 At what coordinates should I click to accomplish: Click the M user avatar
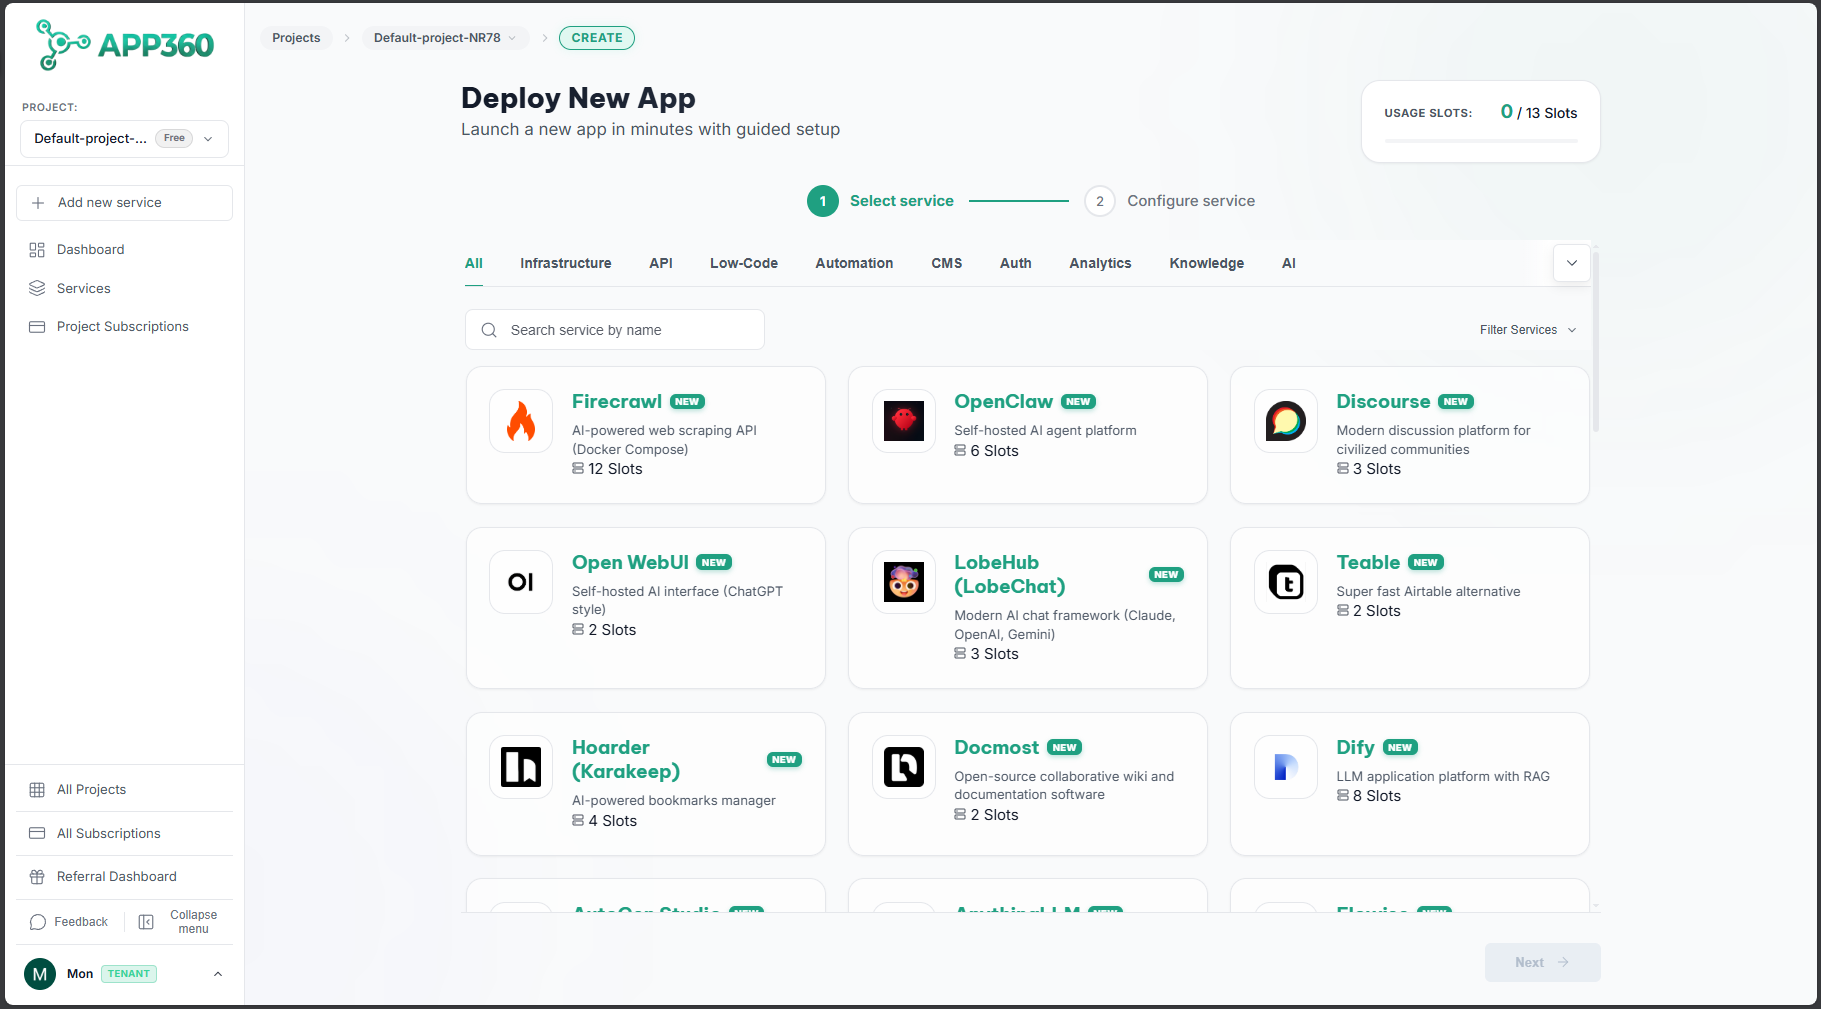point(40,974)
